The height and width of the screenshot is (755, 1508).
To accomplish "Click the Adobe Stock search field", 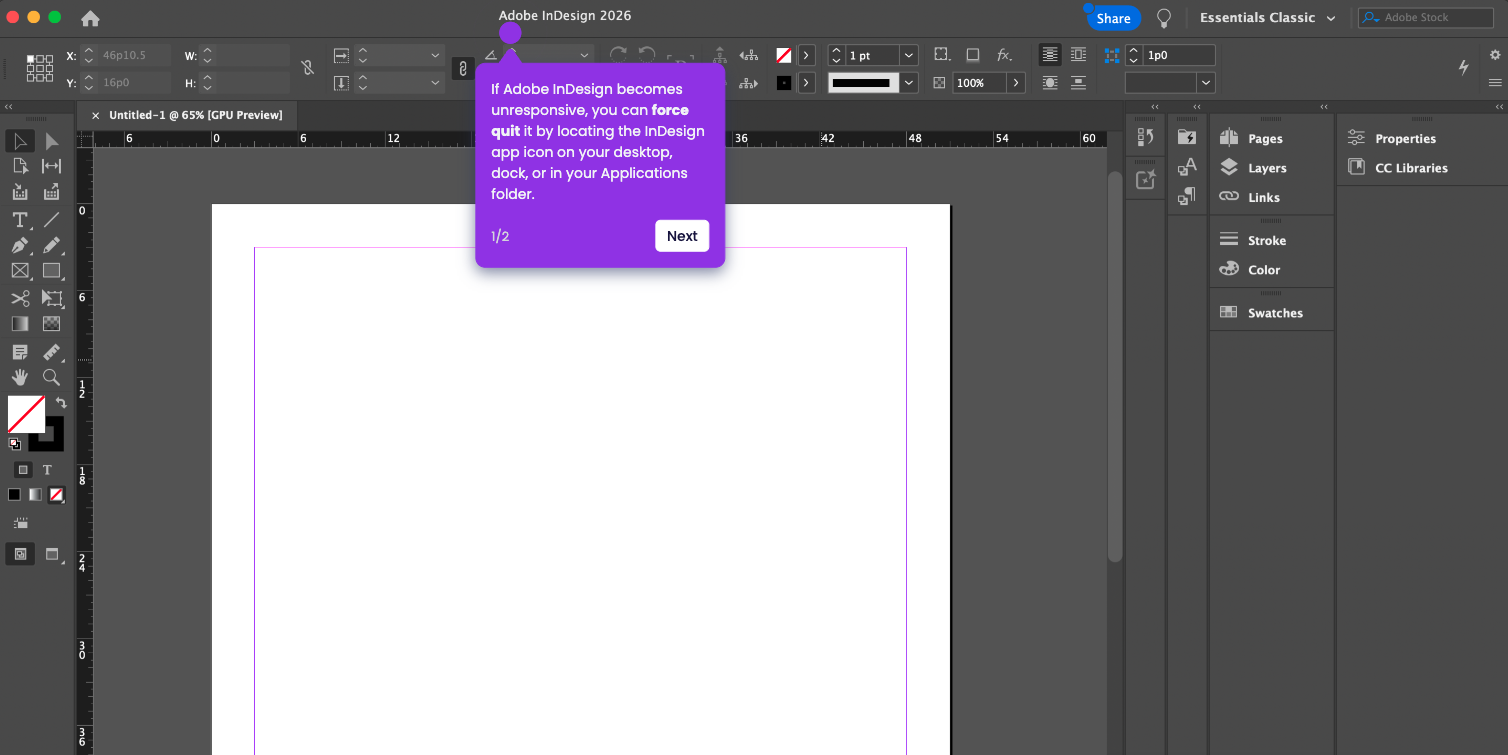I will click(1425, 18).
